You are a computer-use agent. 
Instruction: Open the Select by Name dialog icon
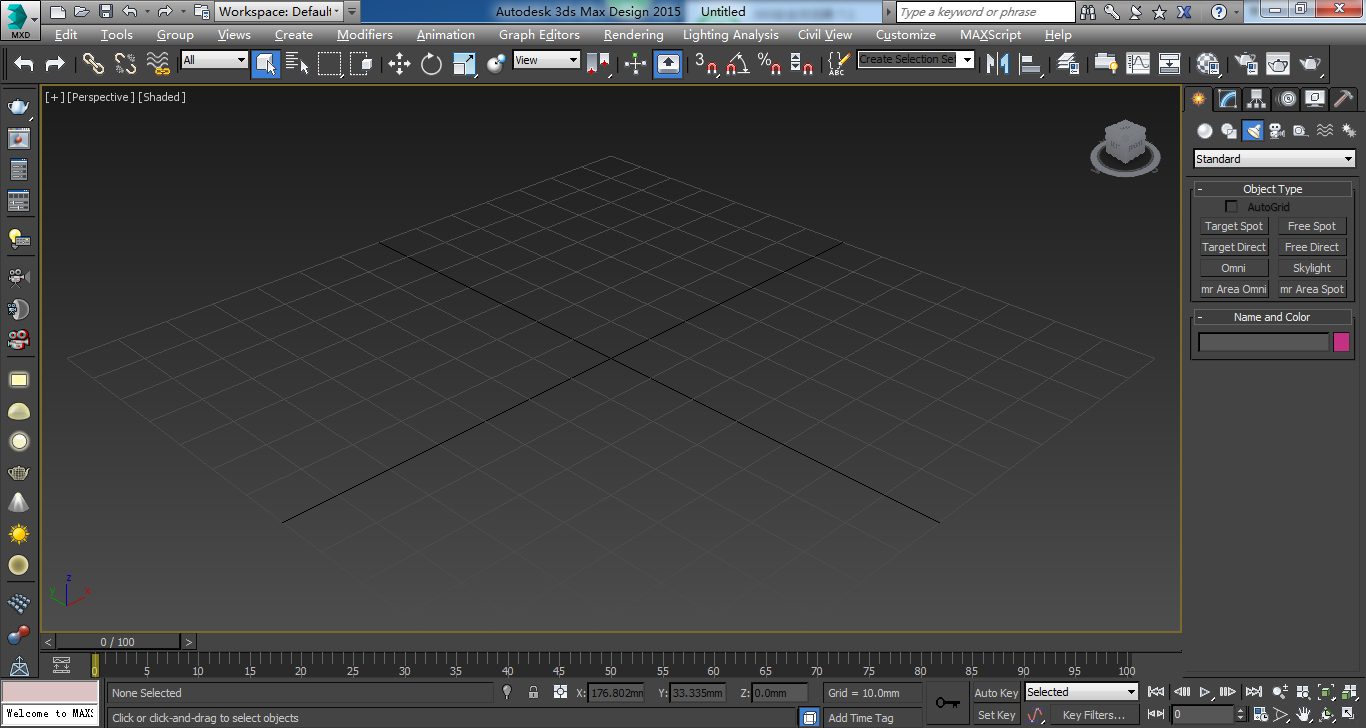coord(297,63)
